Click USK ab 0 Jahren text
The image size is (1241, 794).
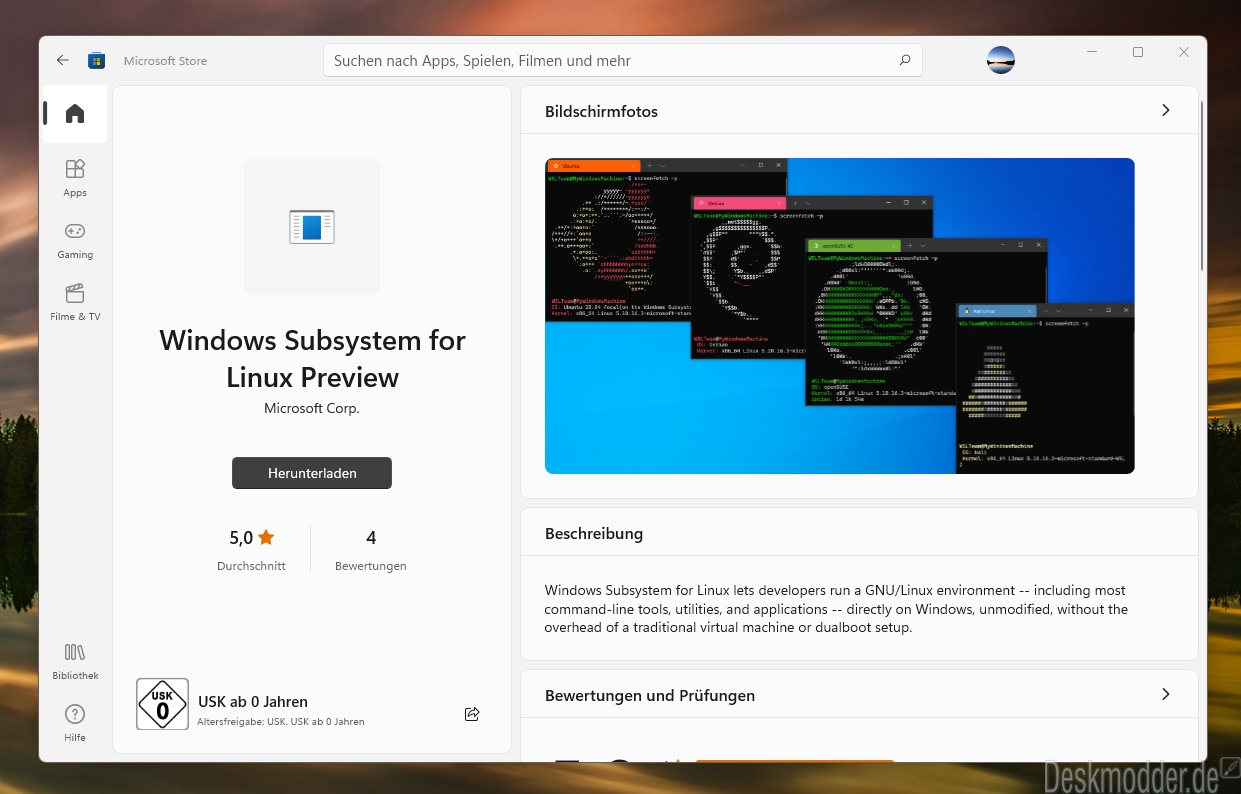[x=253, y=702]
